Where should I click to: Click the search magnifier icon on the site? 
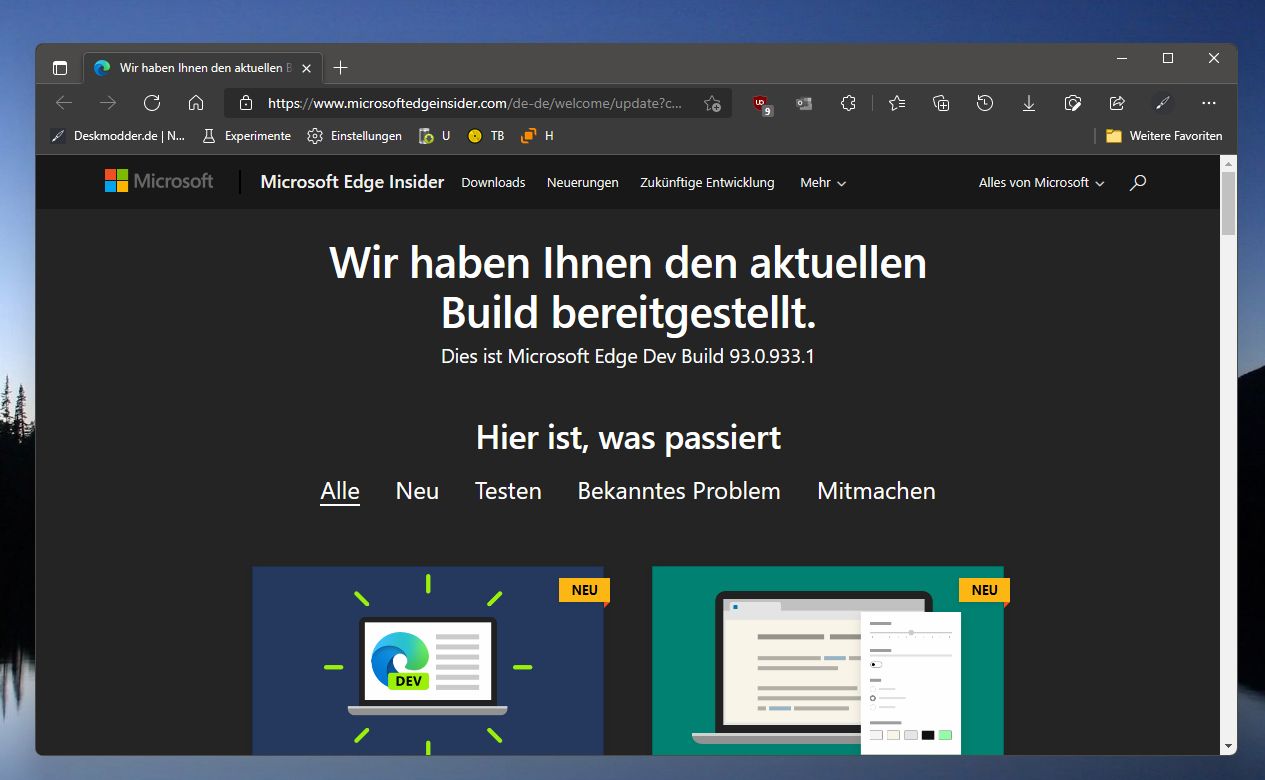[x=1137, y=183]
